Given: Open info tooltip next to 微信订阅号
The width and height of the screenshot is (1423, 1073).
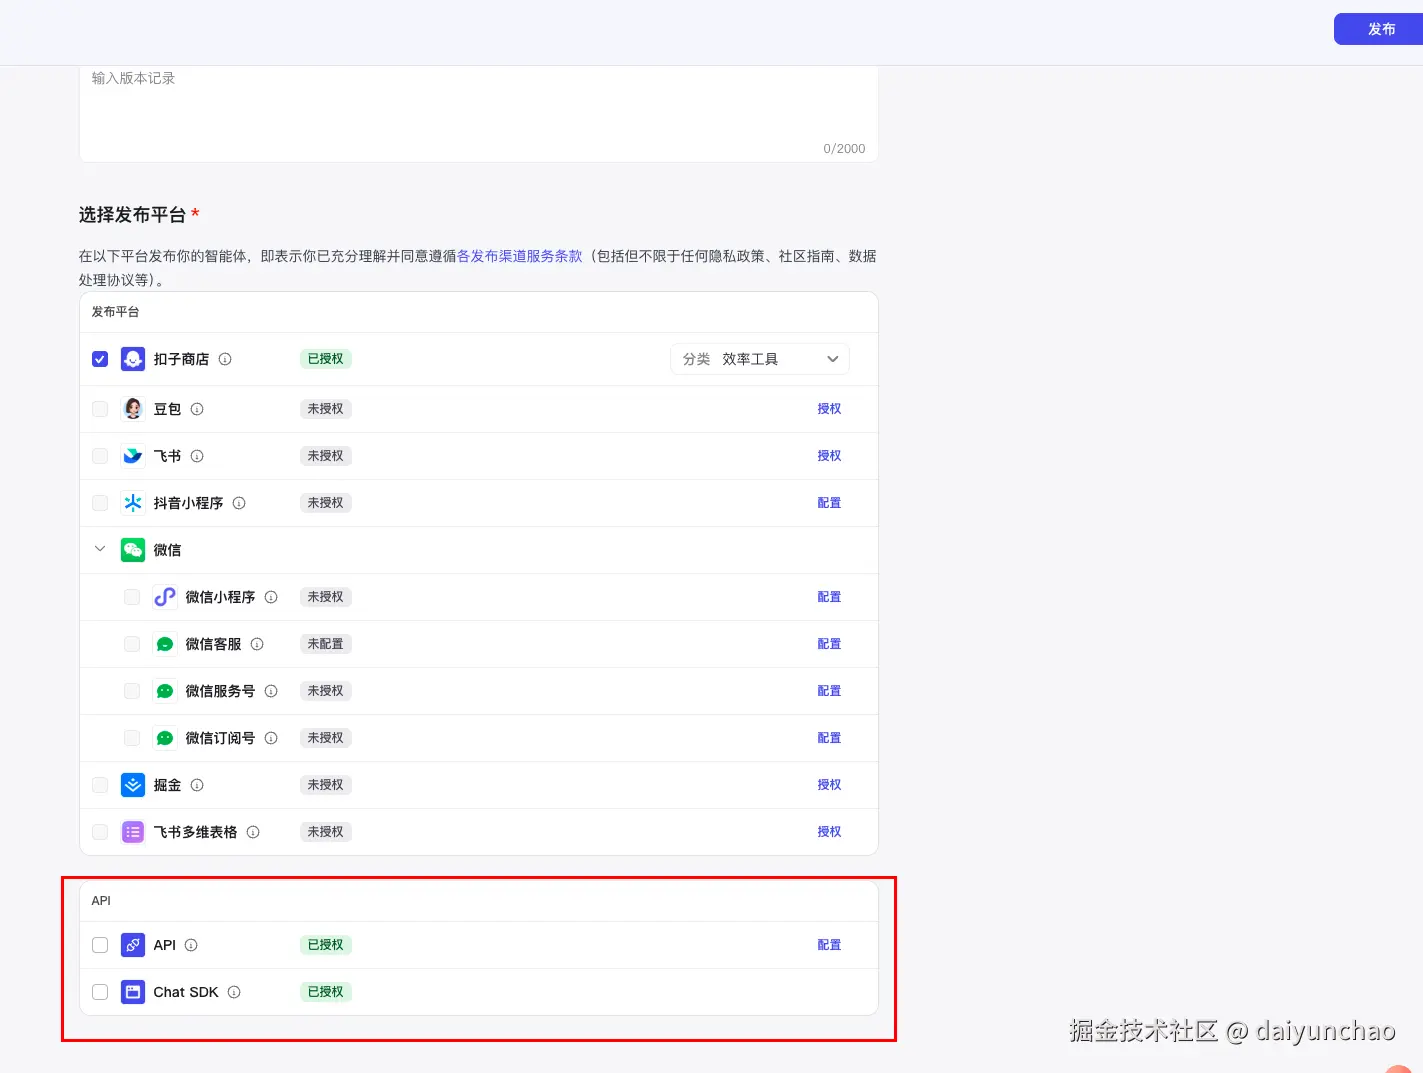Looking at the screenshot, I should coord(271,738).
